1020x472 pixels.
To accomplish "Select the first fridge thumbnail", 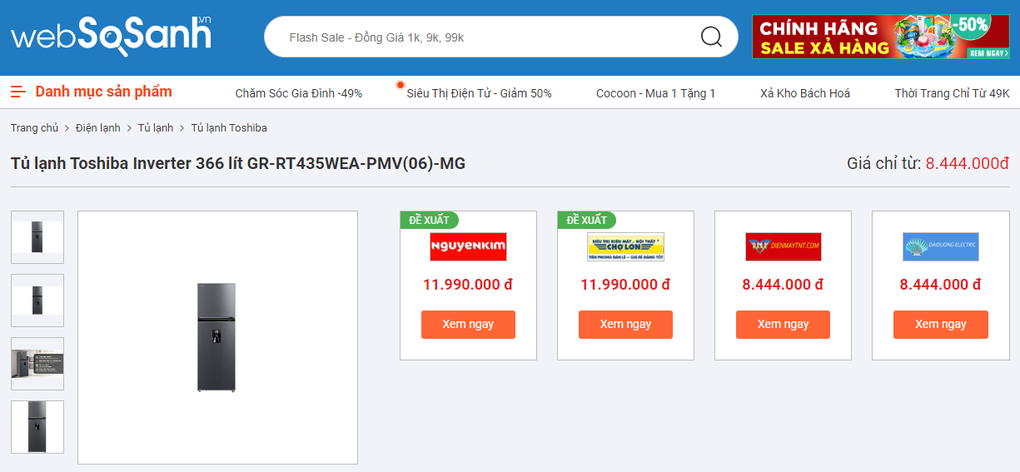I will (x=37, y=237).
